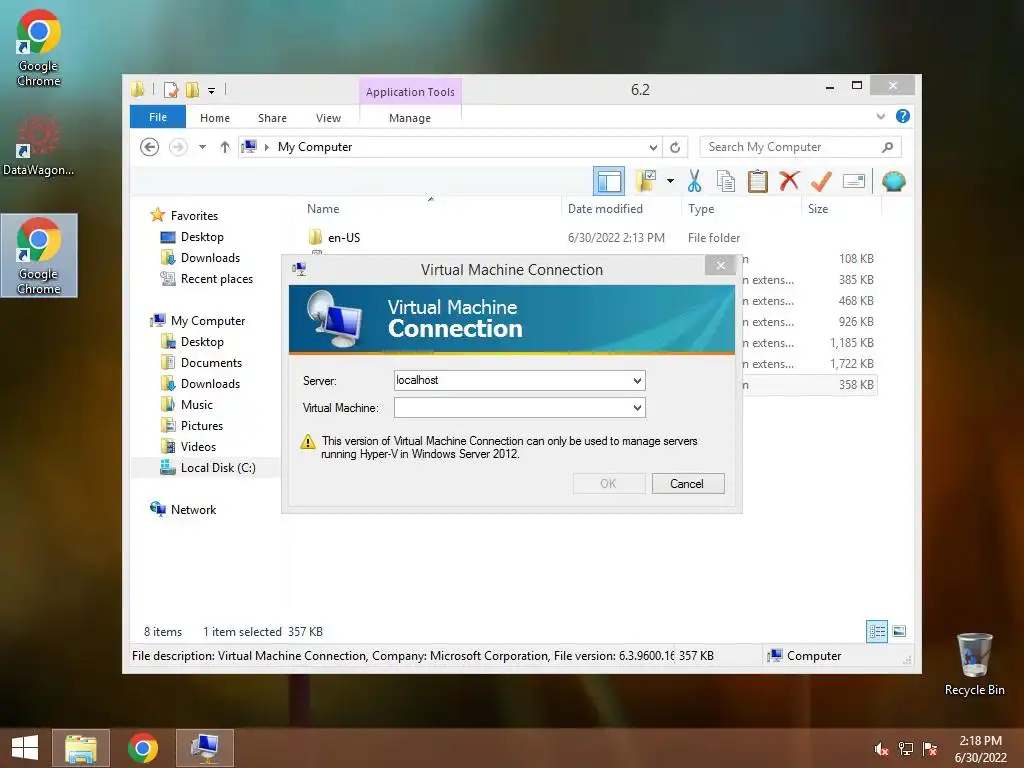
Task: Open the Server combo box dropdown
Action: pyautogui.click(x=637, y=380)
